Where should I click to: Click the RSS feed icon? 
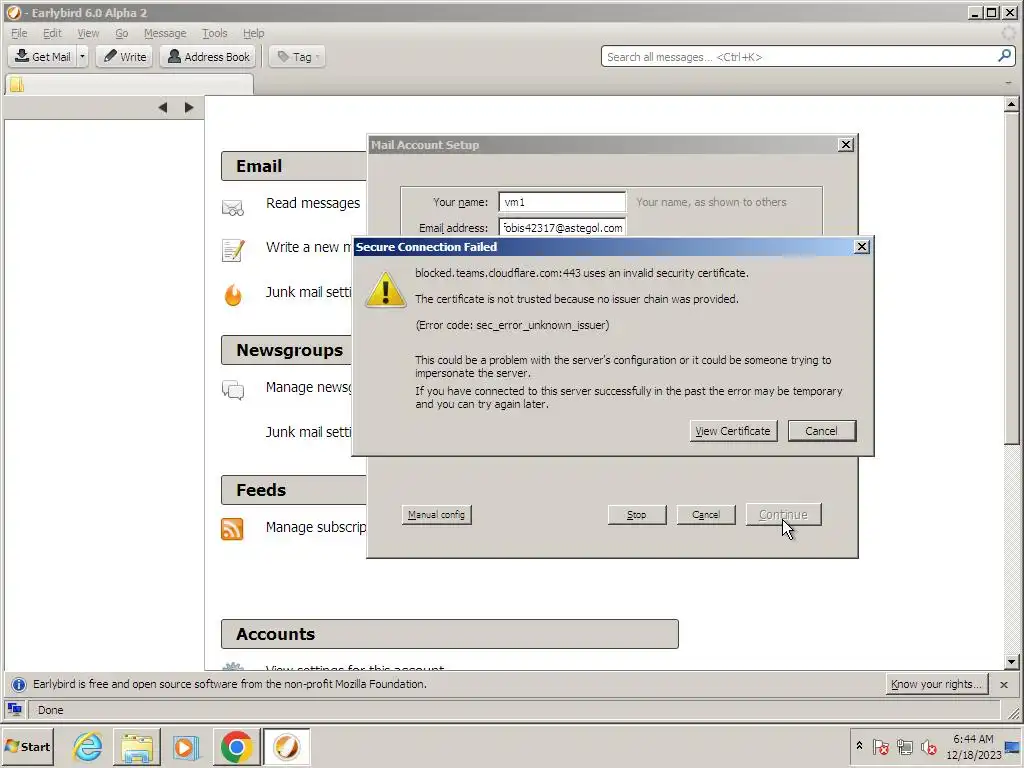(232, 529)
